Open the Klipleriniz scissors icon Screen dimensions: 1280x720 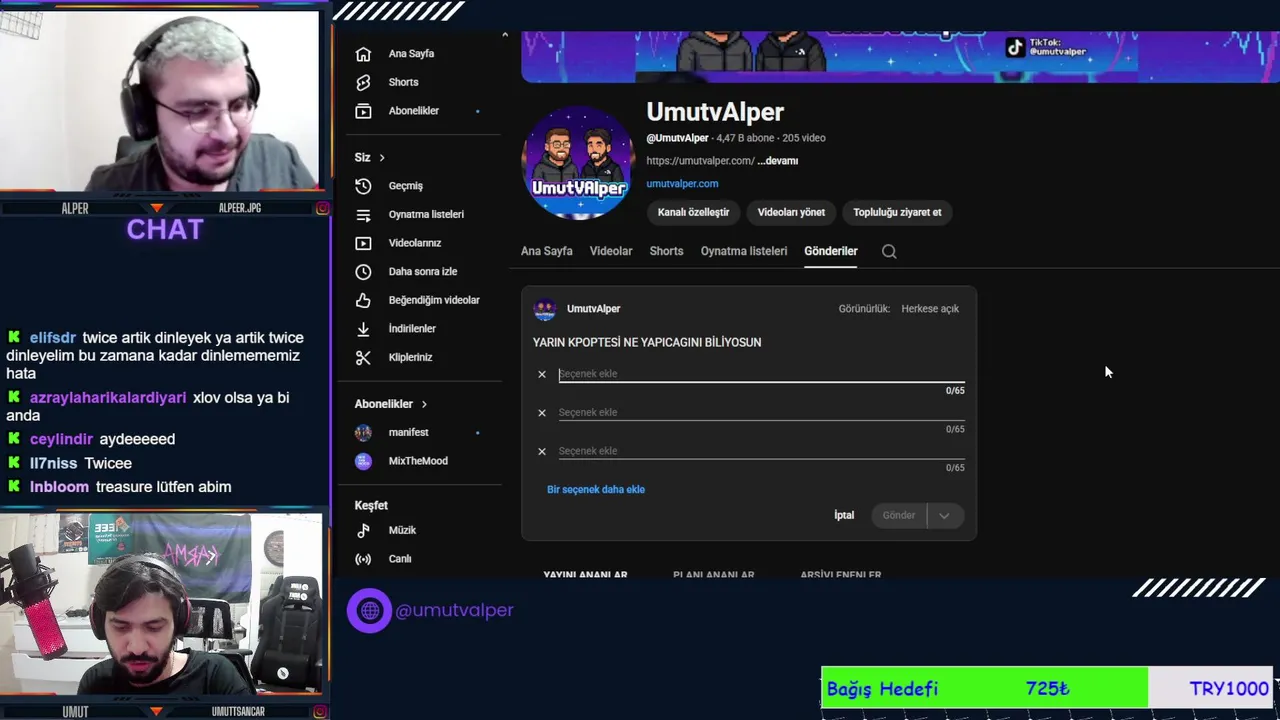pyautogui.click(x=363, y=357)
